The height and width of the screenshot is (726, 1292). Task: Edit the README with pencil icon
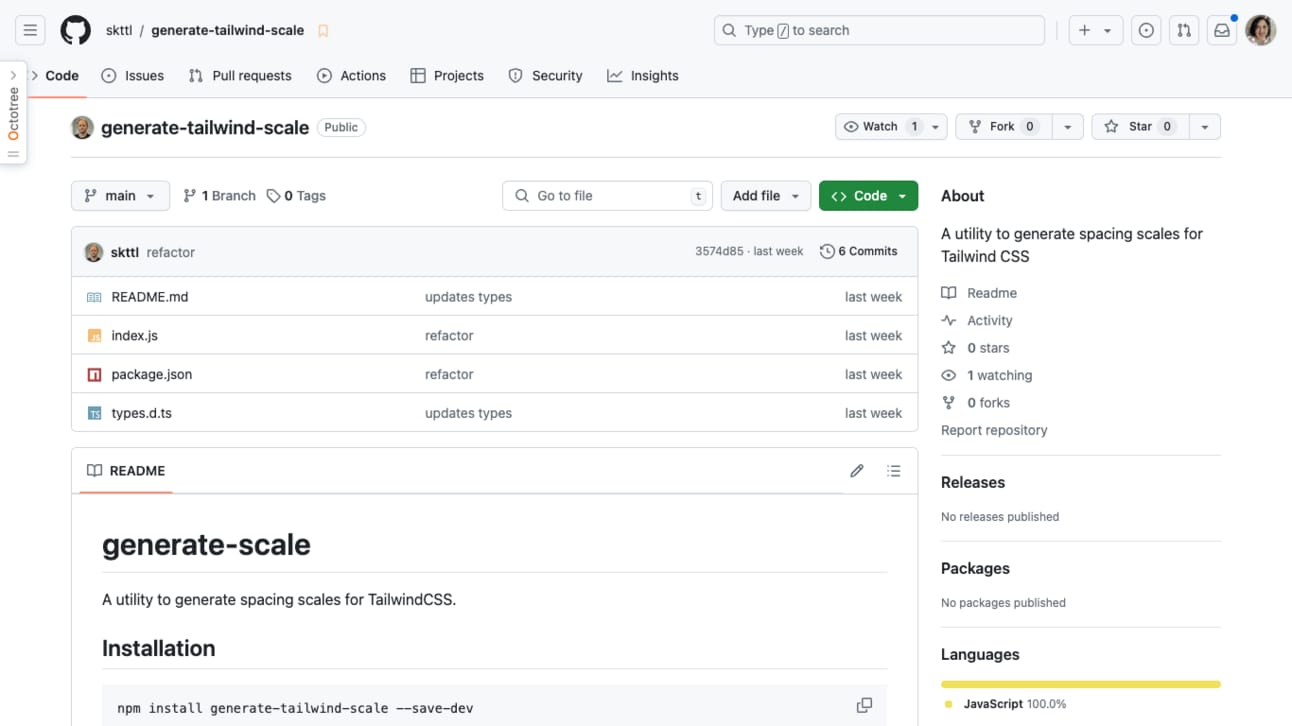857,471
